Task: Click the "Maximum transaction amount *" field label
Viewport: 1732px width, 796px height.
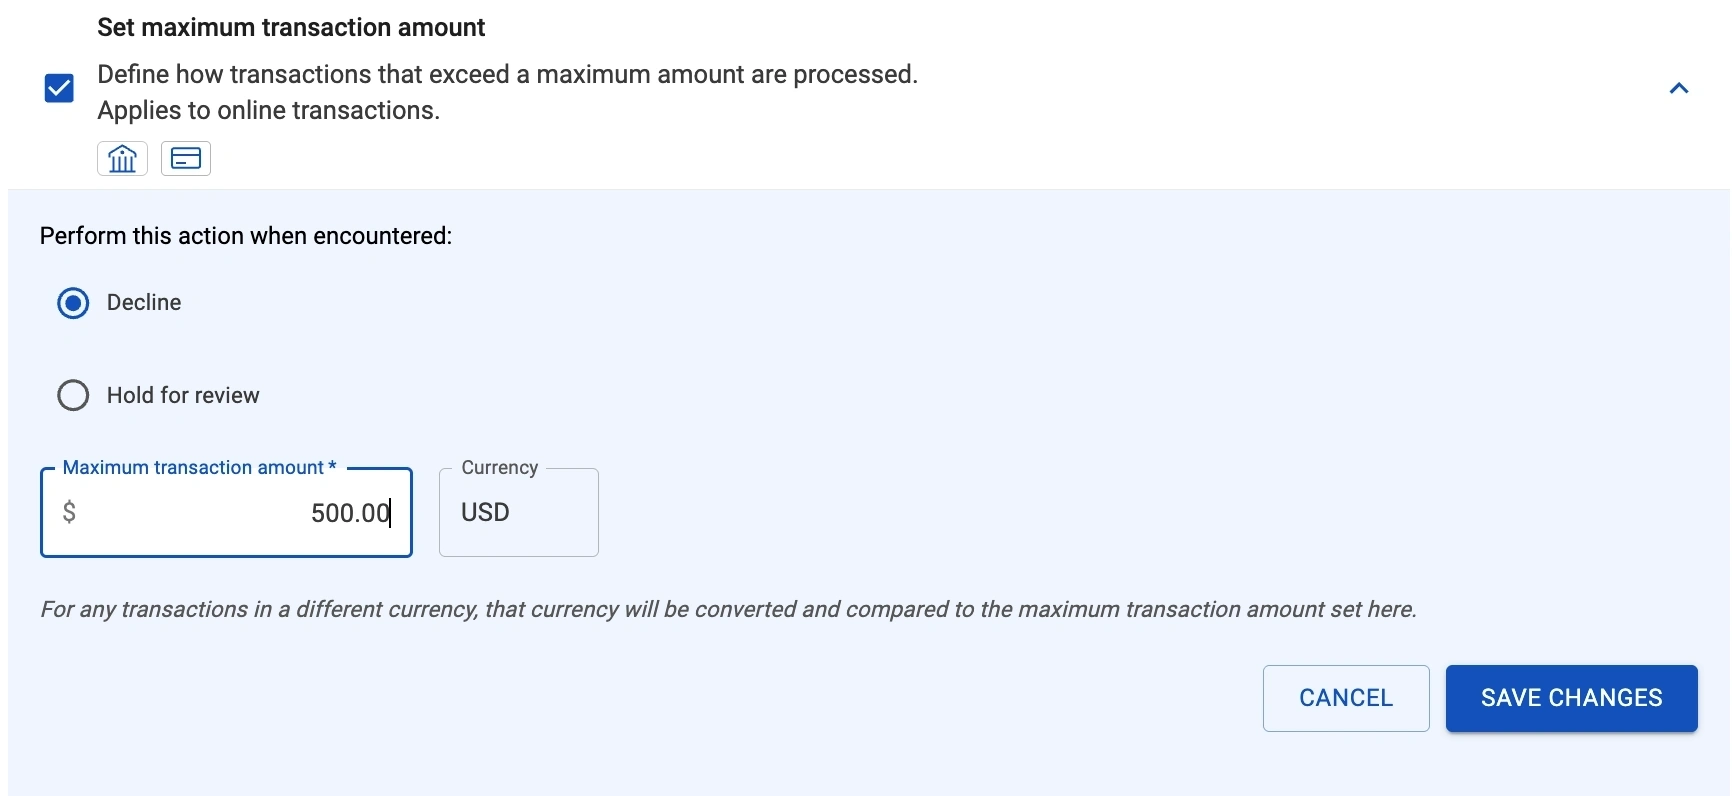Action: (x=199, y=467)
